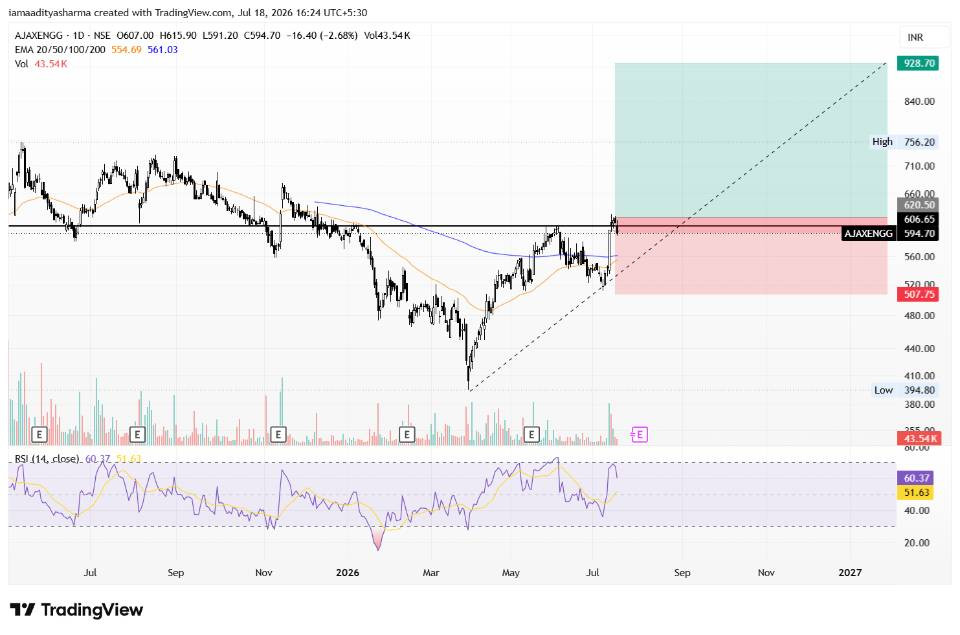The height and width of the screenshot is (635, 960).
Task: Select the EMA 20/50/100/200 indicator legend
Action: pos(60,50)
